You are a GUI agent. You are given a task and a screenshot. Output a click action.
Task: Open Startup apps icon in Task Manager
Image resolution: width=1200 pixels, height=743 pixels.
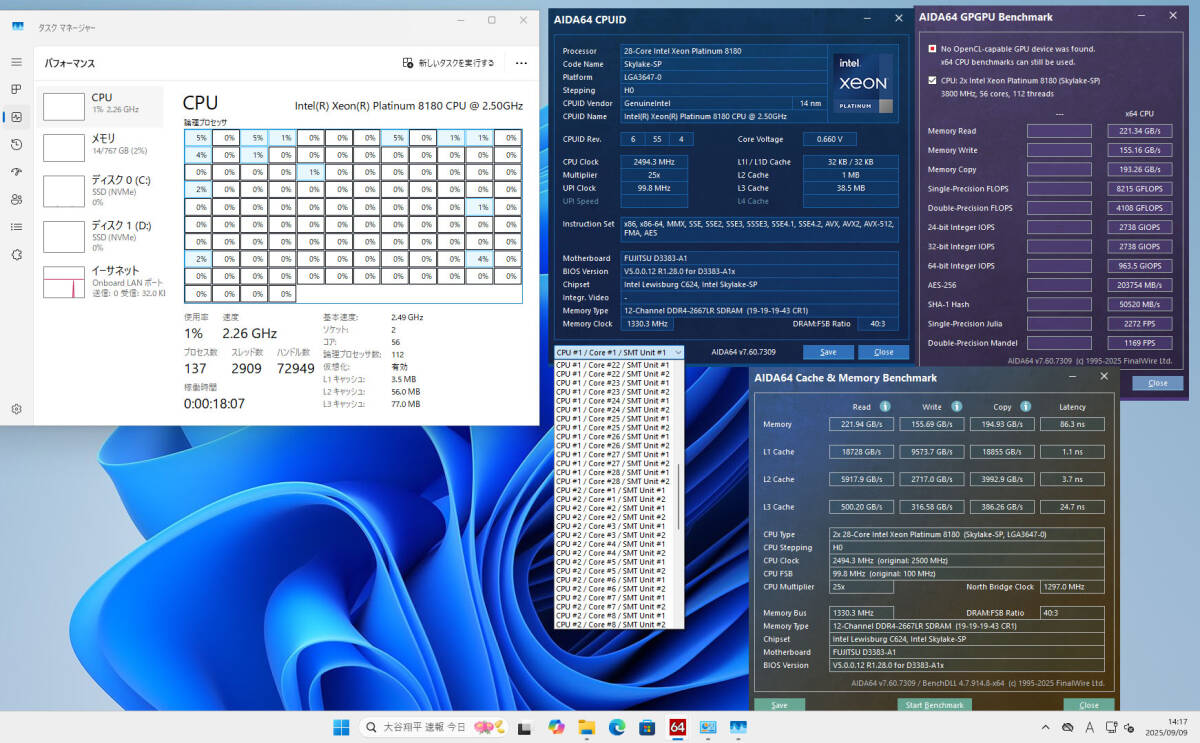click(16, 172)
